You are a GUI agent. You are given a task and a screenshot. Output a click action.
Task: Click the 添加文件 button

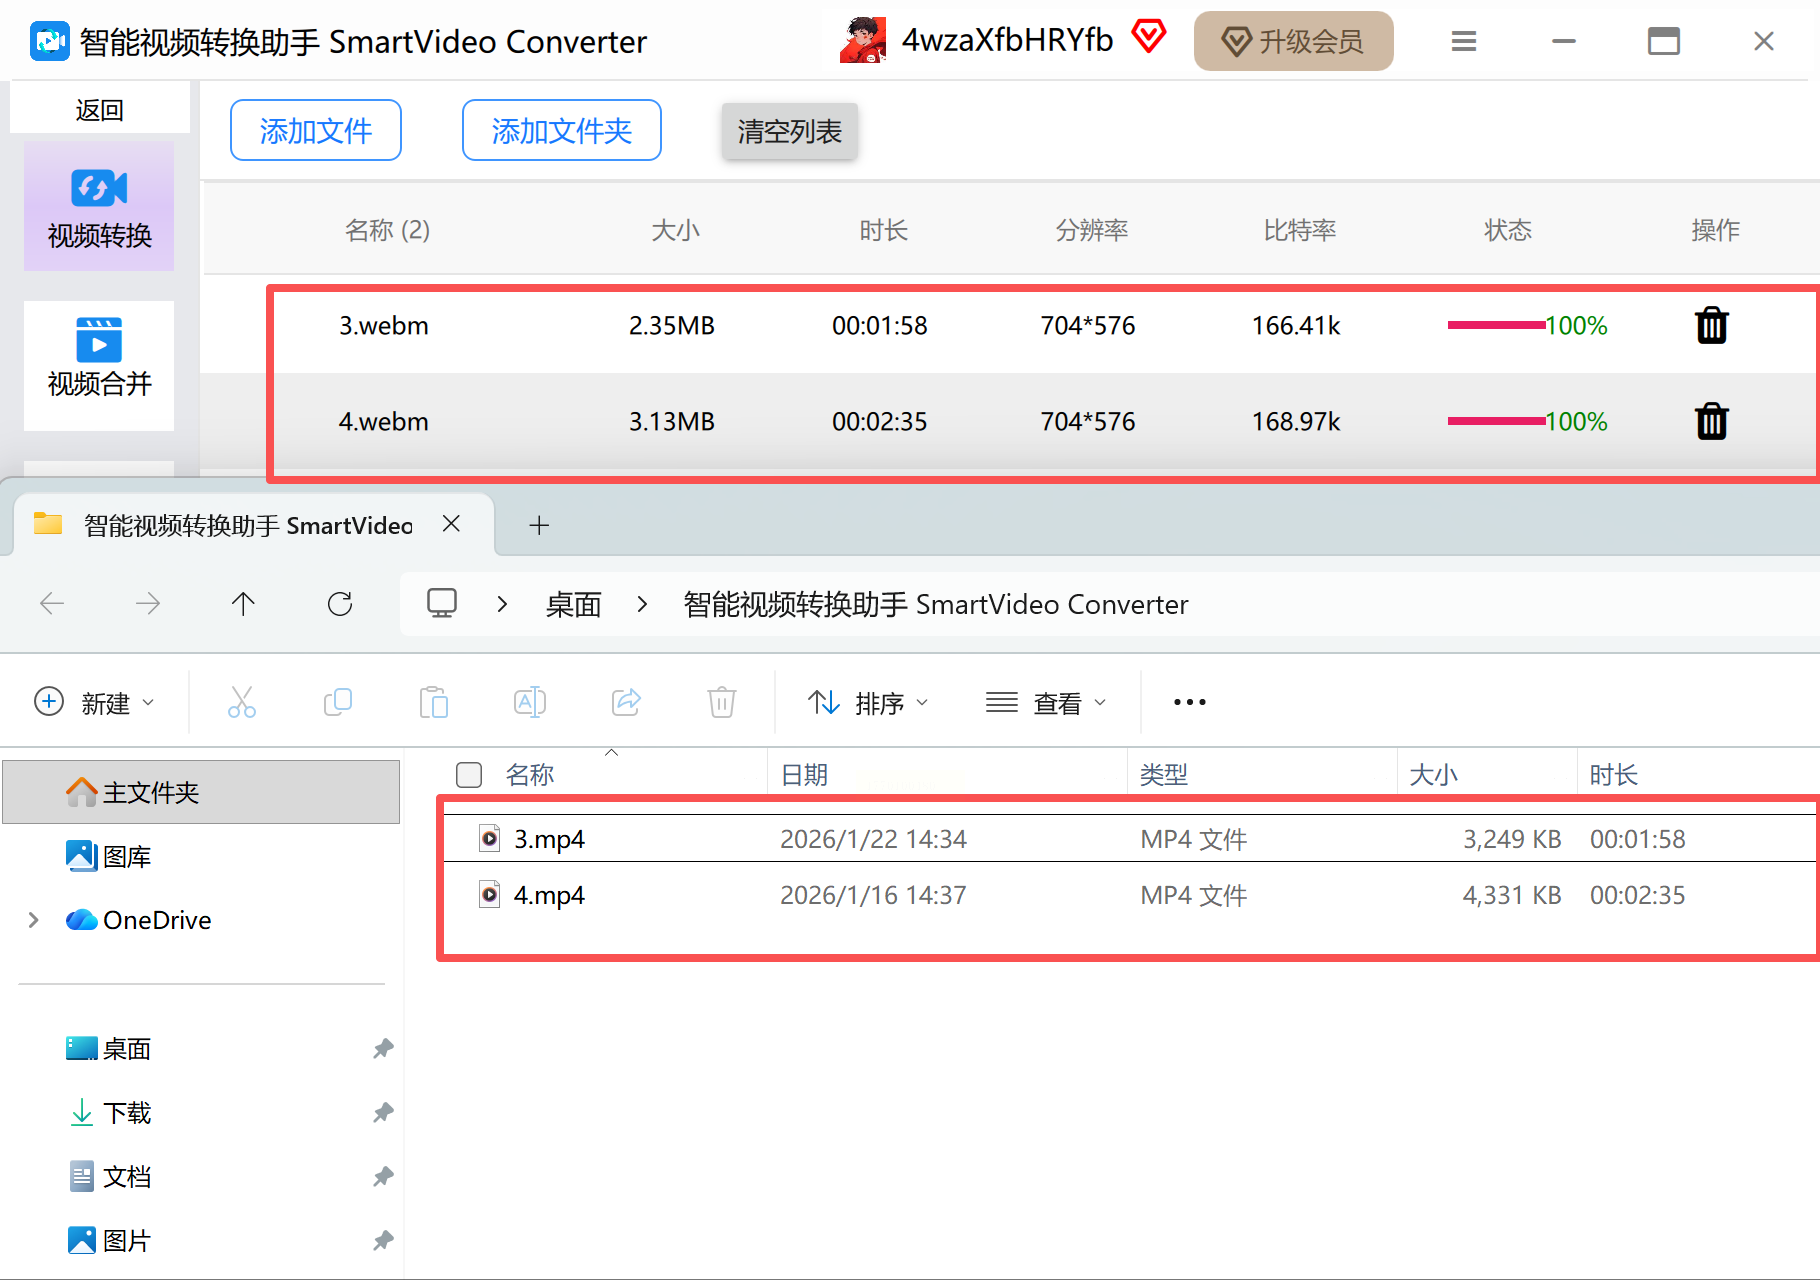[316, 130]
